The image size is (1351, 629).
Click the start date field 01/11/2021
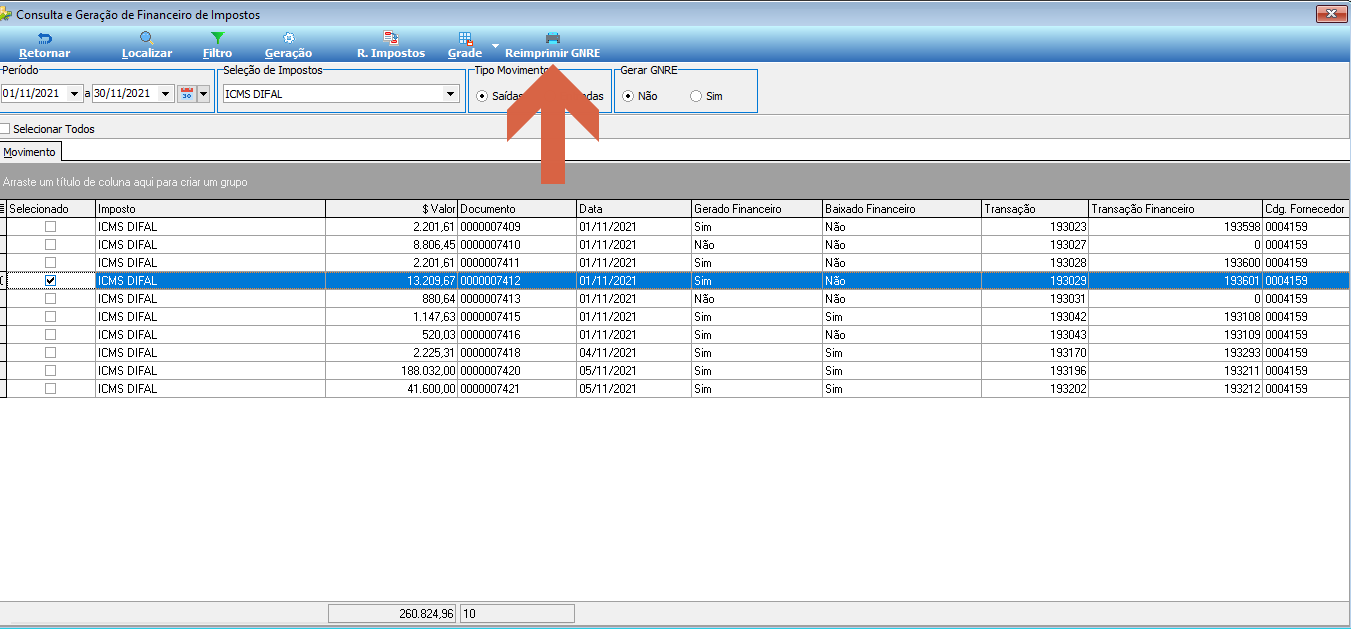[35, 94]
